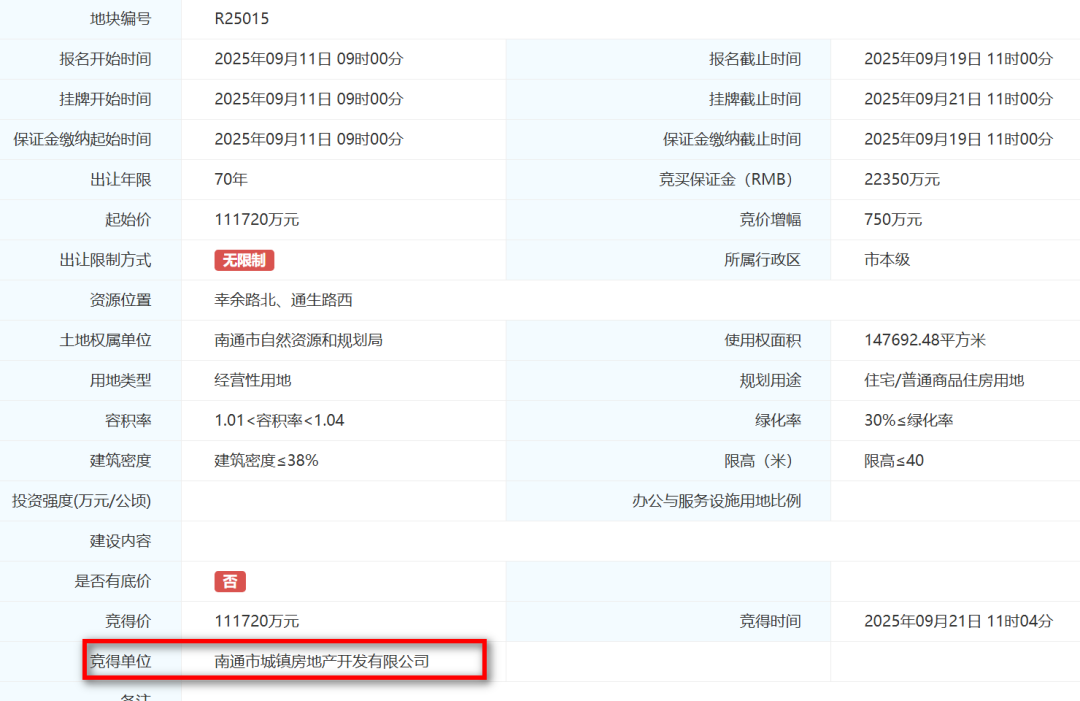Viewport: 1080px width, 701px height.
Task: Select planned use 住宅/普通商品住房用地
Action: click(x=943, y=380)
